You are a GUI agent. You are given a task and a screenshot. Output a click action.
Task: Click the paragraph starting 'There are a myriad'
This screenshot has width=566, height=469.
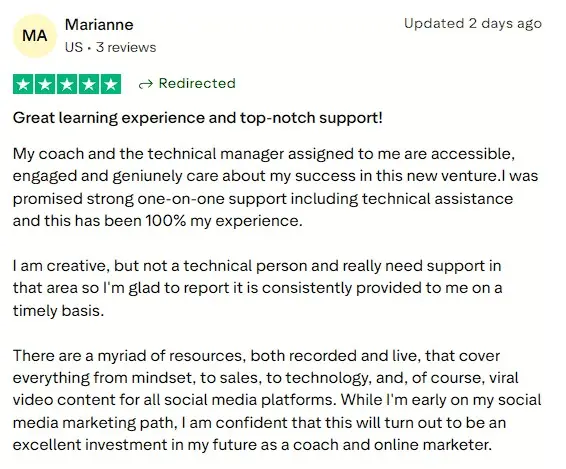click(x=277, y=400)
